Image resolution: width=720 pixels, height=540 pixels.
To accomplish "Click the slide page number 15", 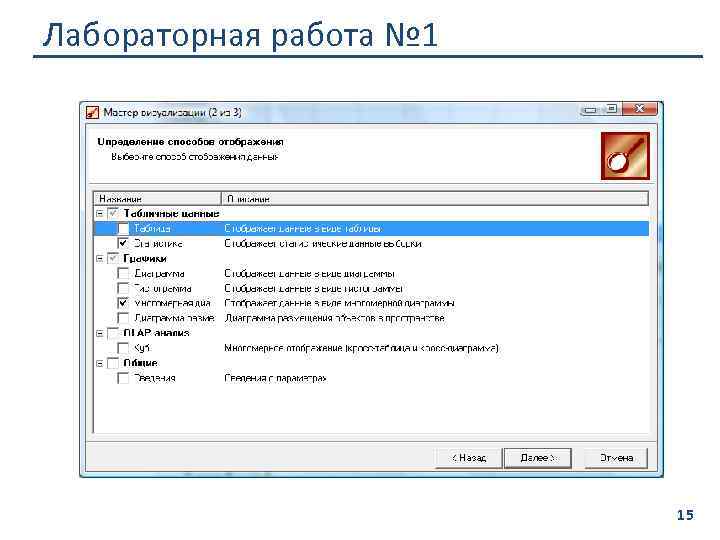I will pyautogui.click(x=685, y=515).
